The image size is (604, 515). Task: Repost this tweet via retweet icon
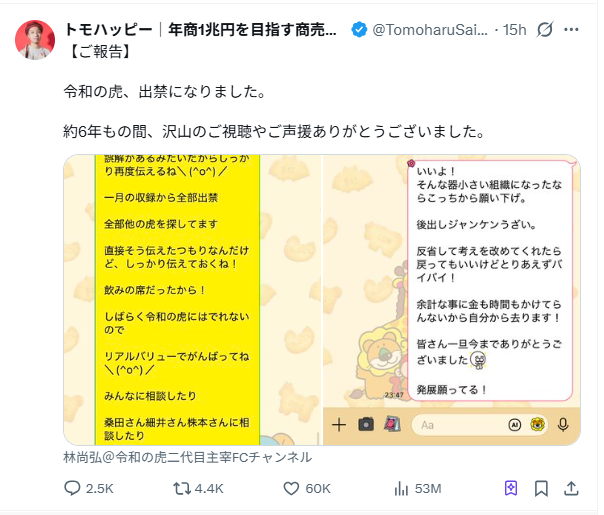(x=182, y=488)
